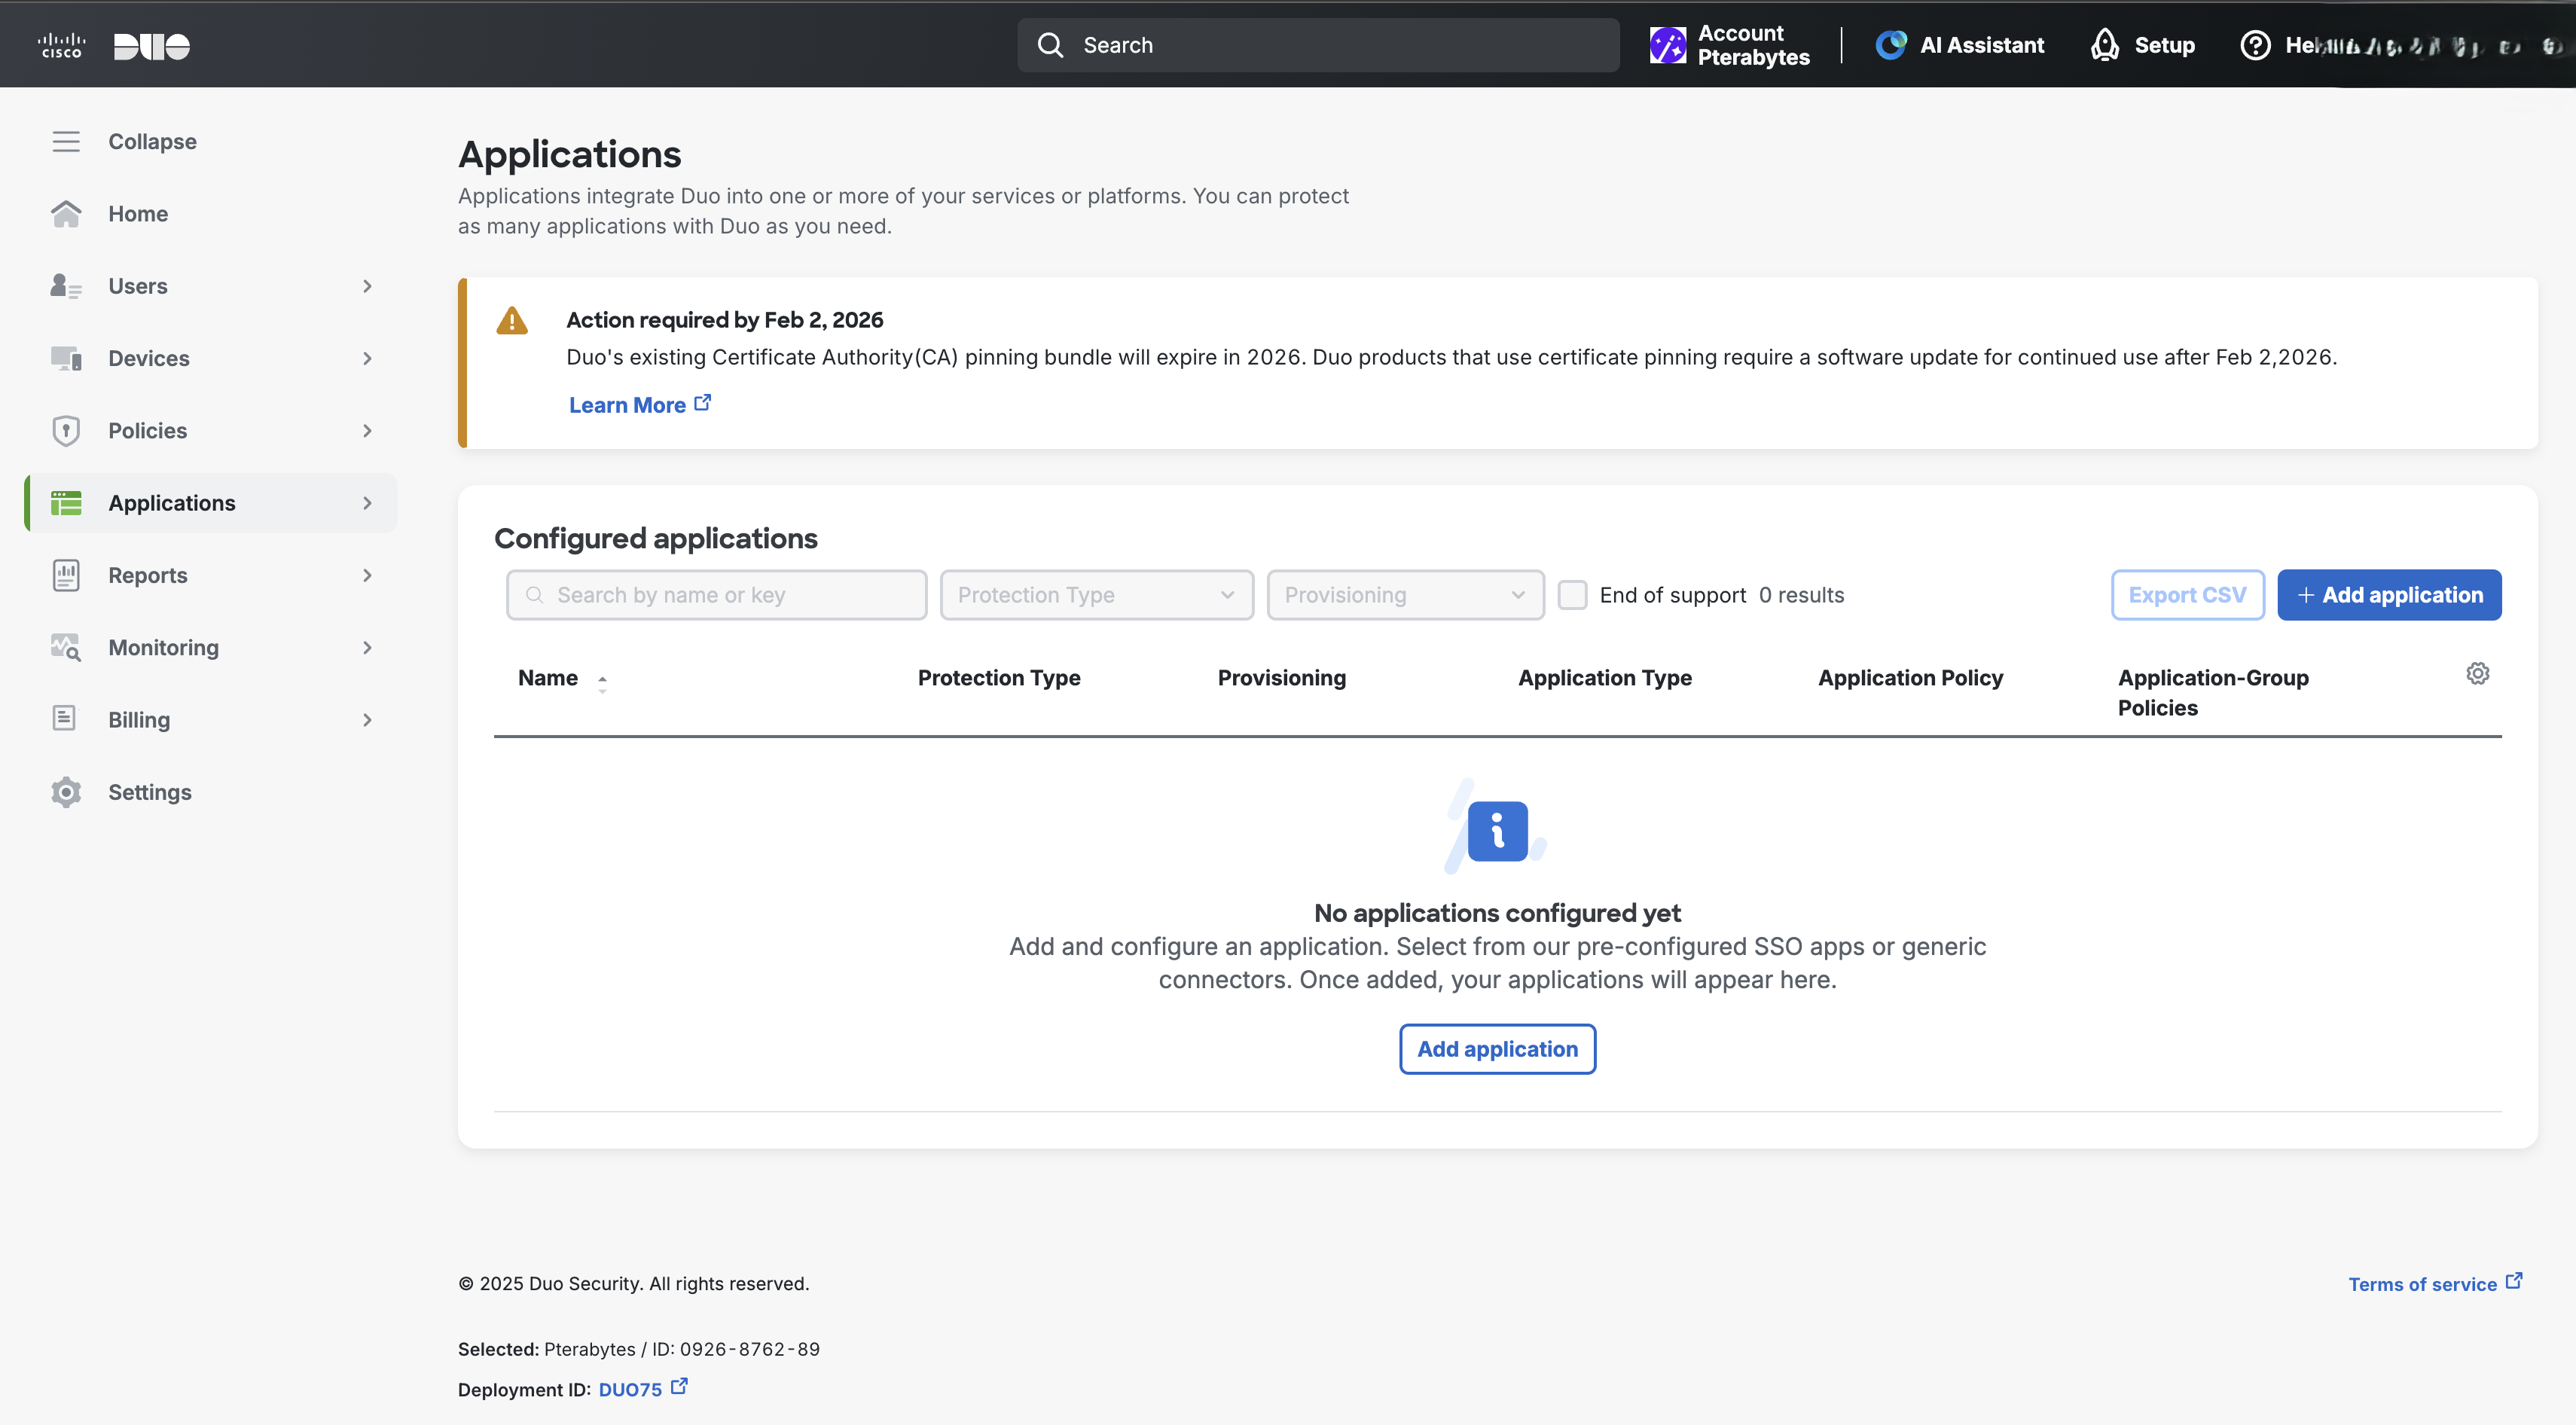Viewport: 2576px width, 1425px height.
Task: Click the AI Assistant label
Action: 1981,45
